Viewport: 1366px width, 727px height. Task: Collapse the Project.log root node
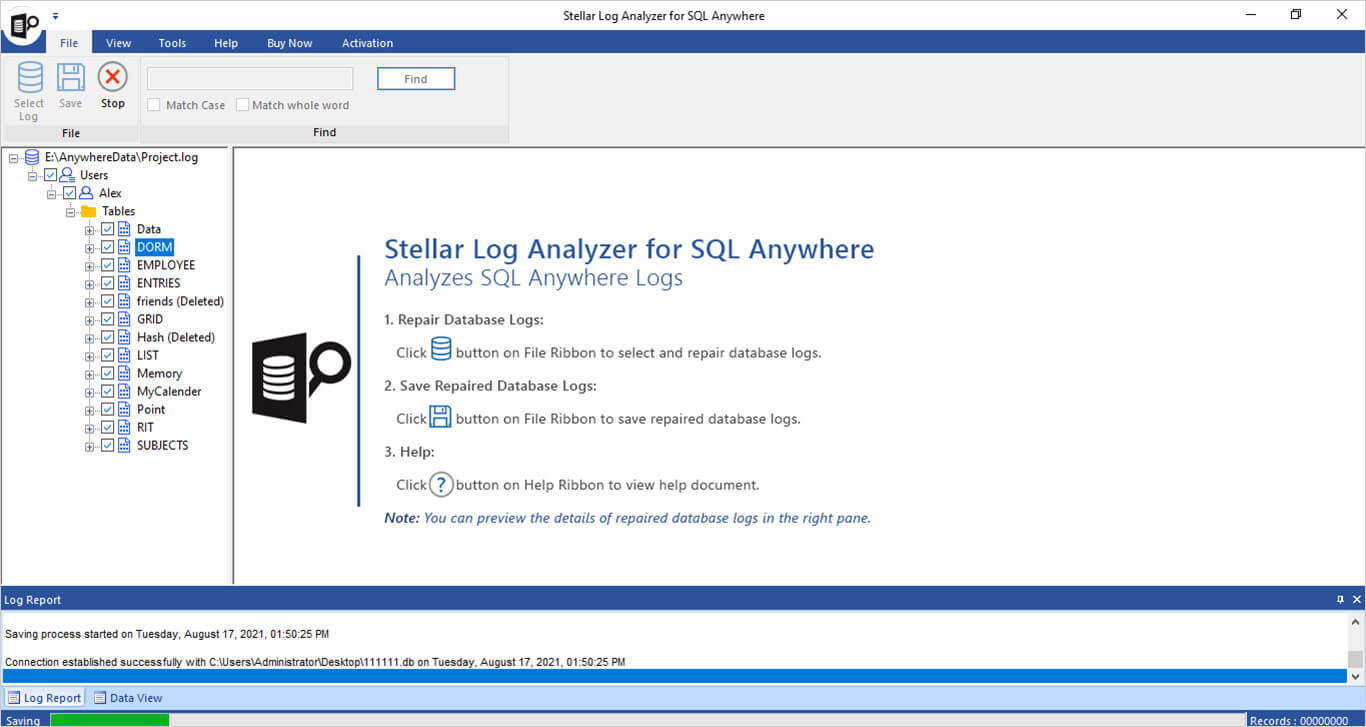tap(14, 157)
